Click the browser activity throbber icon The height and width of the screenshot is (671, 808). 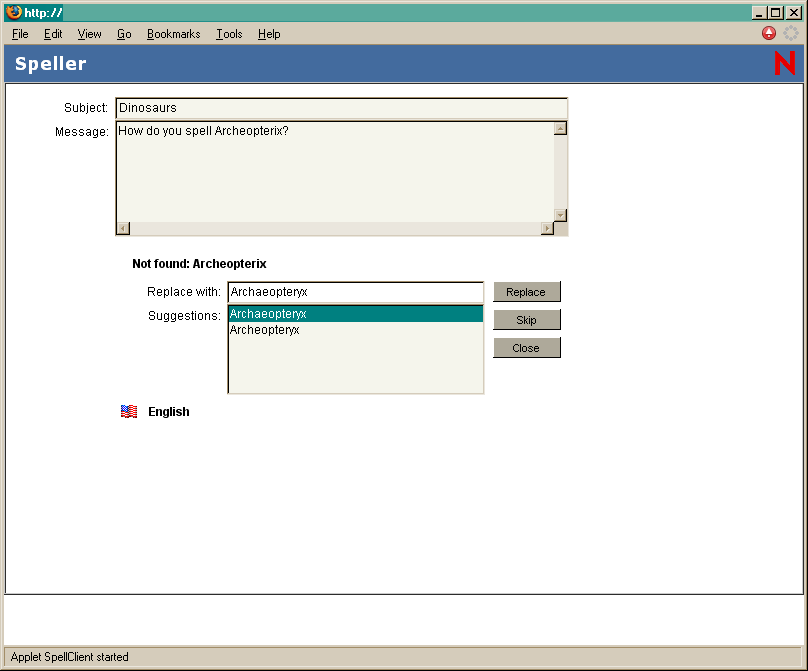pyautogui.click(x=790, y=33)
